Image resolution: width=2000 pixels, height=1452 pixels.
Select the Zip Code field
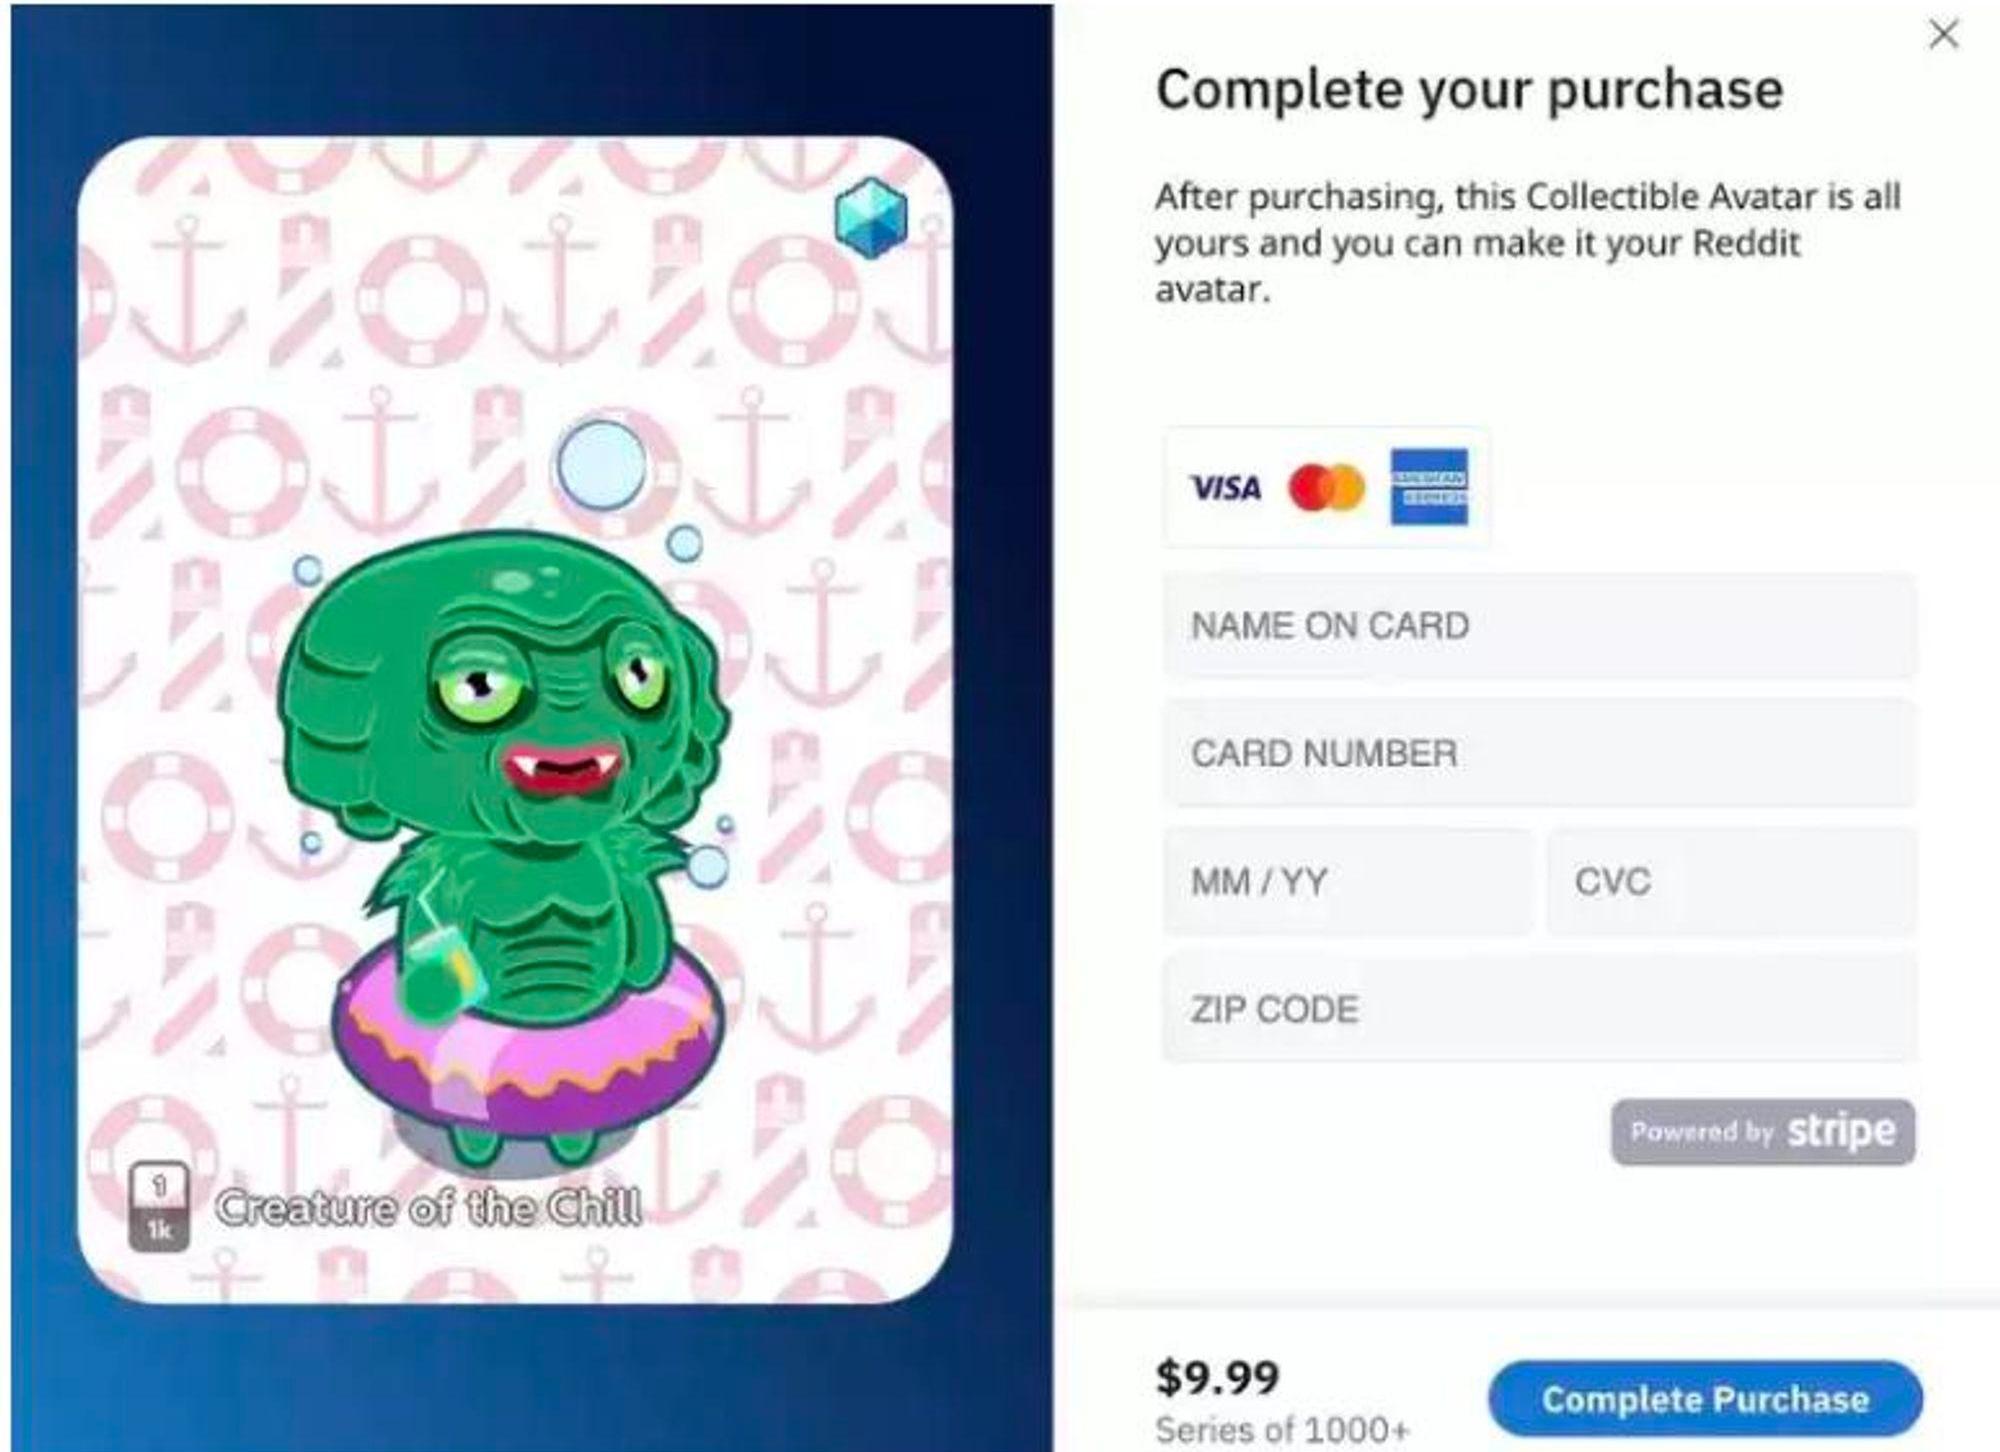click(x=1539, y=1009)
